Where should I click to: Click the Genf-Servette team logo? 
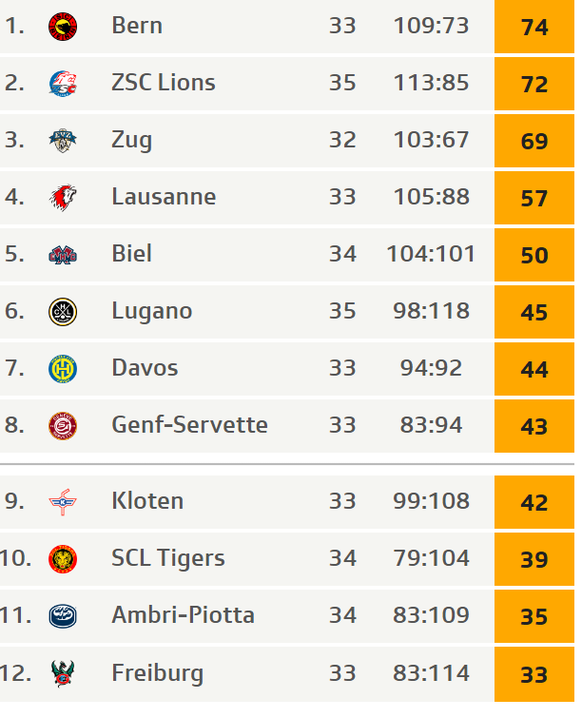(x=63, y=426)
